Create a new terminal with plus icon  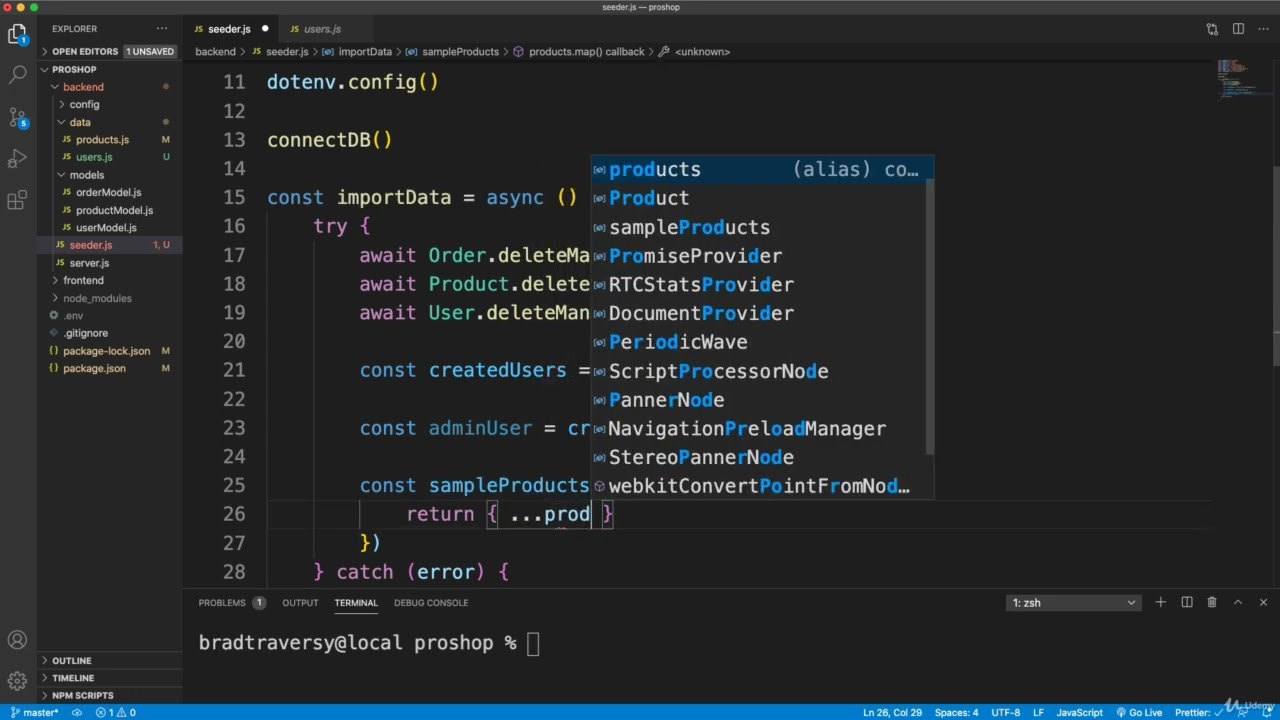tap(1160, 602)
